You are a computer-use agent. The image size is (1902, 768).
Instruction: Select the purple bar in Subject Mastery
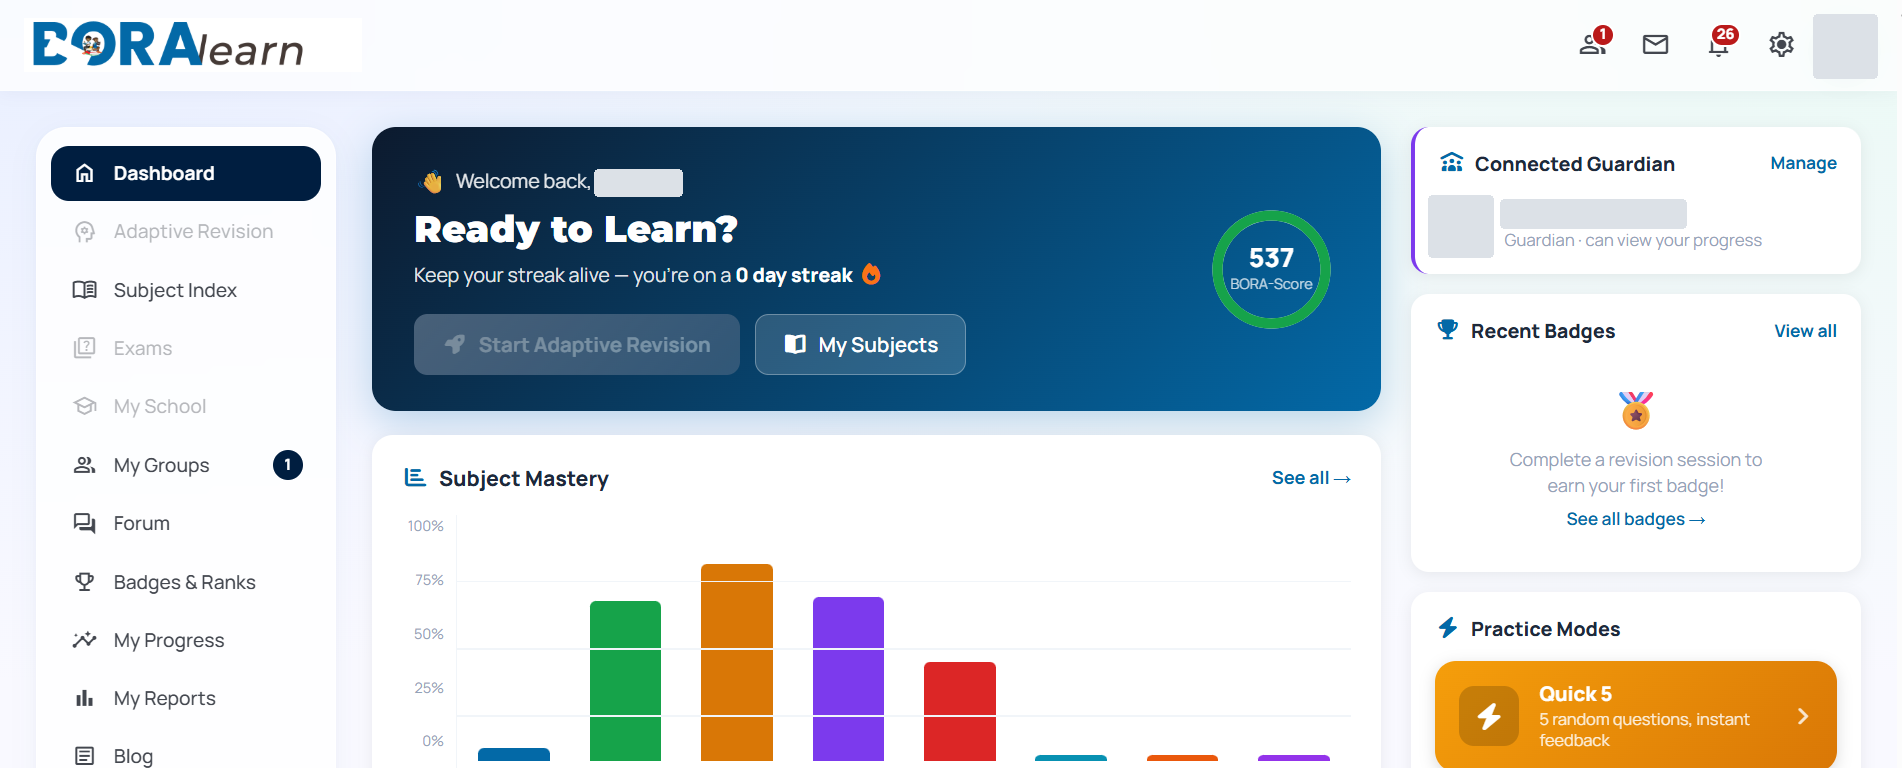click(x=848, y=679)
